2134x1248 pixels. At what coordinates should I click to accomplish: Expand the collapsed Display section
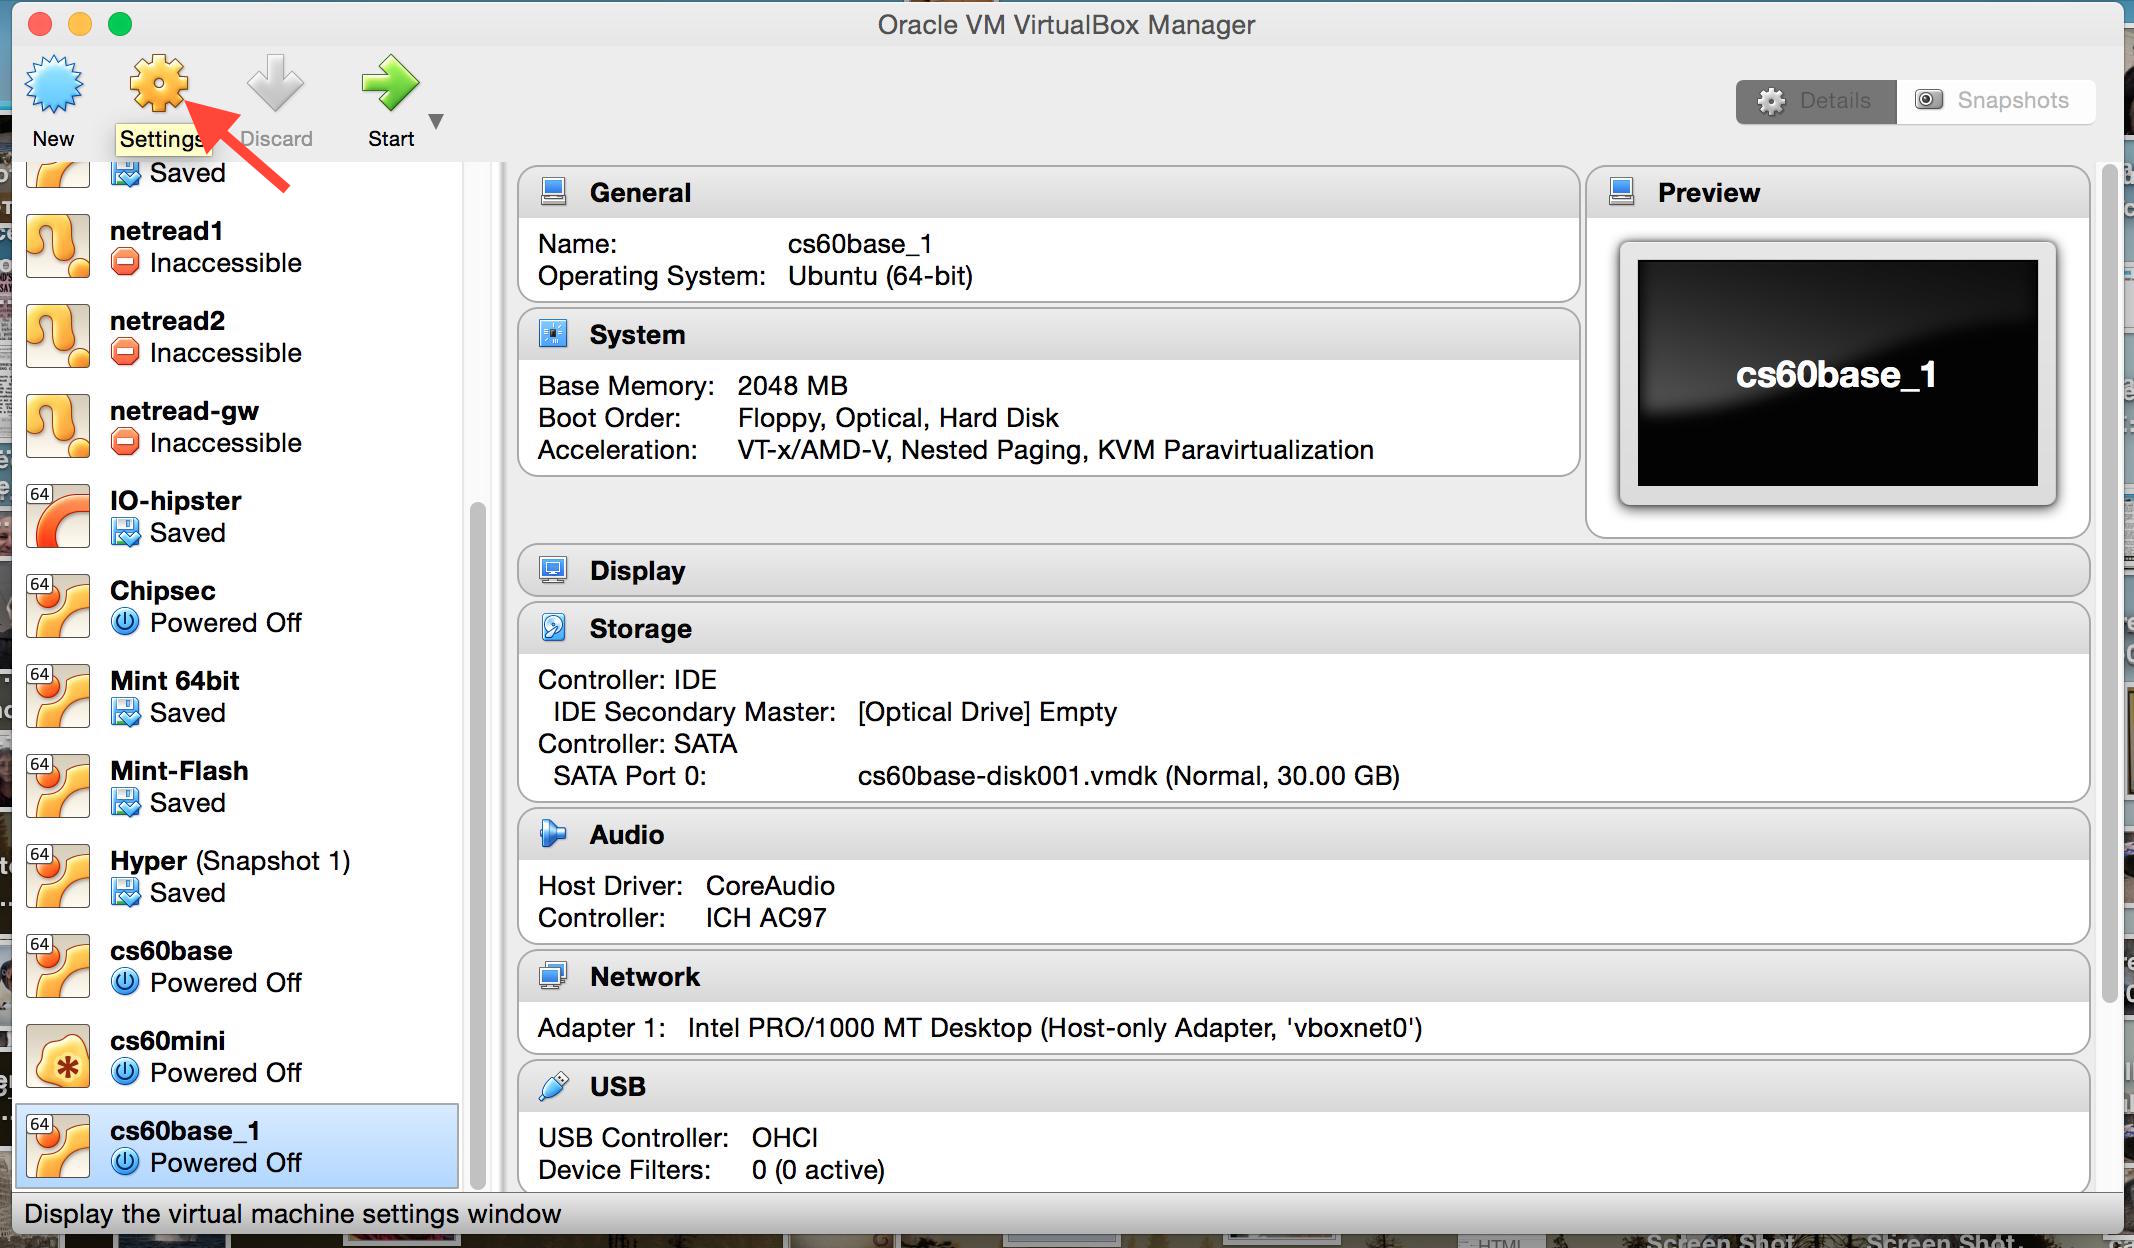point(1303,571)
